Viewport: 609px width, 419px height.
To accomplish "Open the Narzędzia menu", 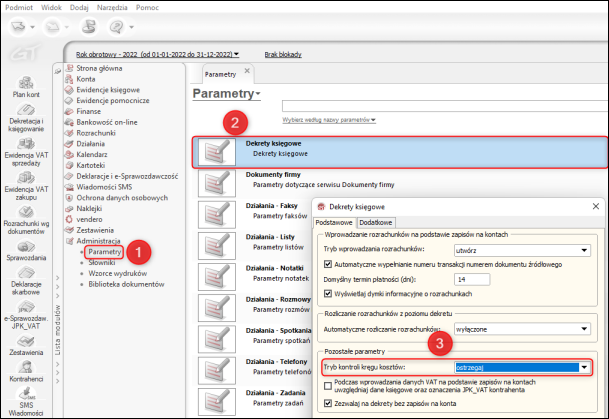I will [x=112, y=7].
